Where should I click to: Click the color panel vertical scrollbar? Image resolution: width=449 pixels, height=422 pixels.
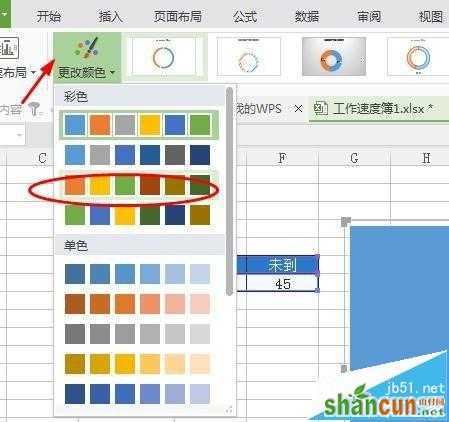pyautogui.click(x=229, y=191)
